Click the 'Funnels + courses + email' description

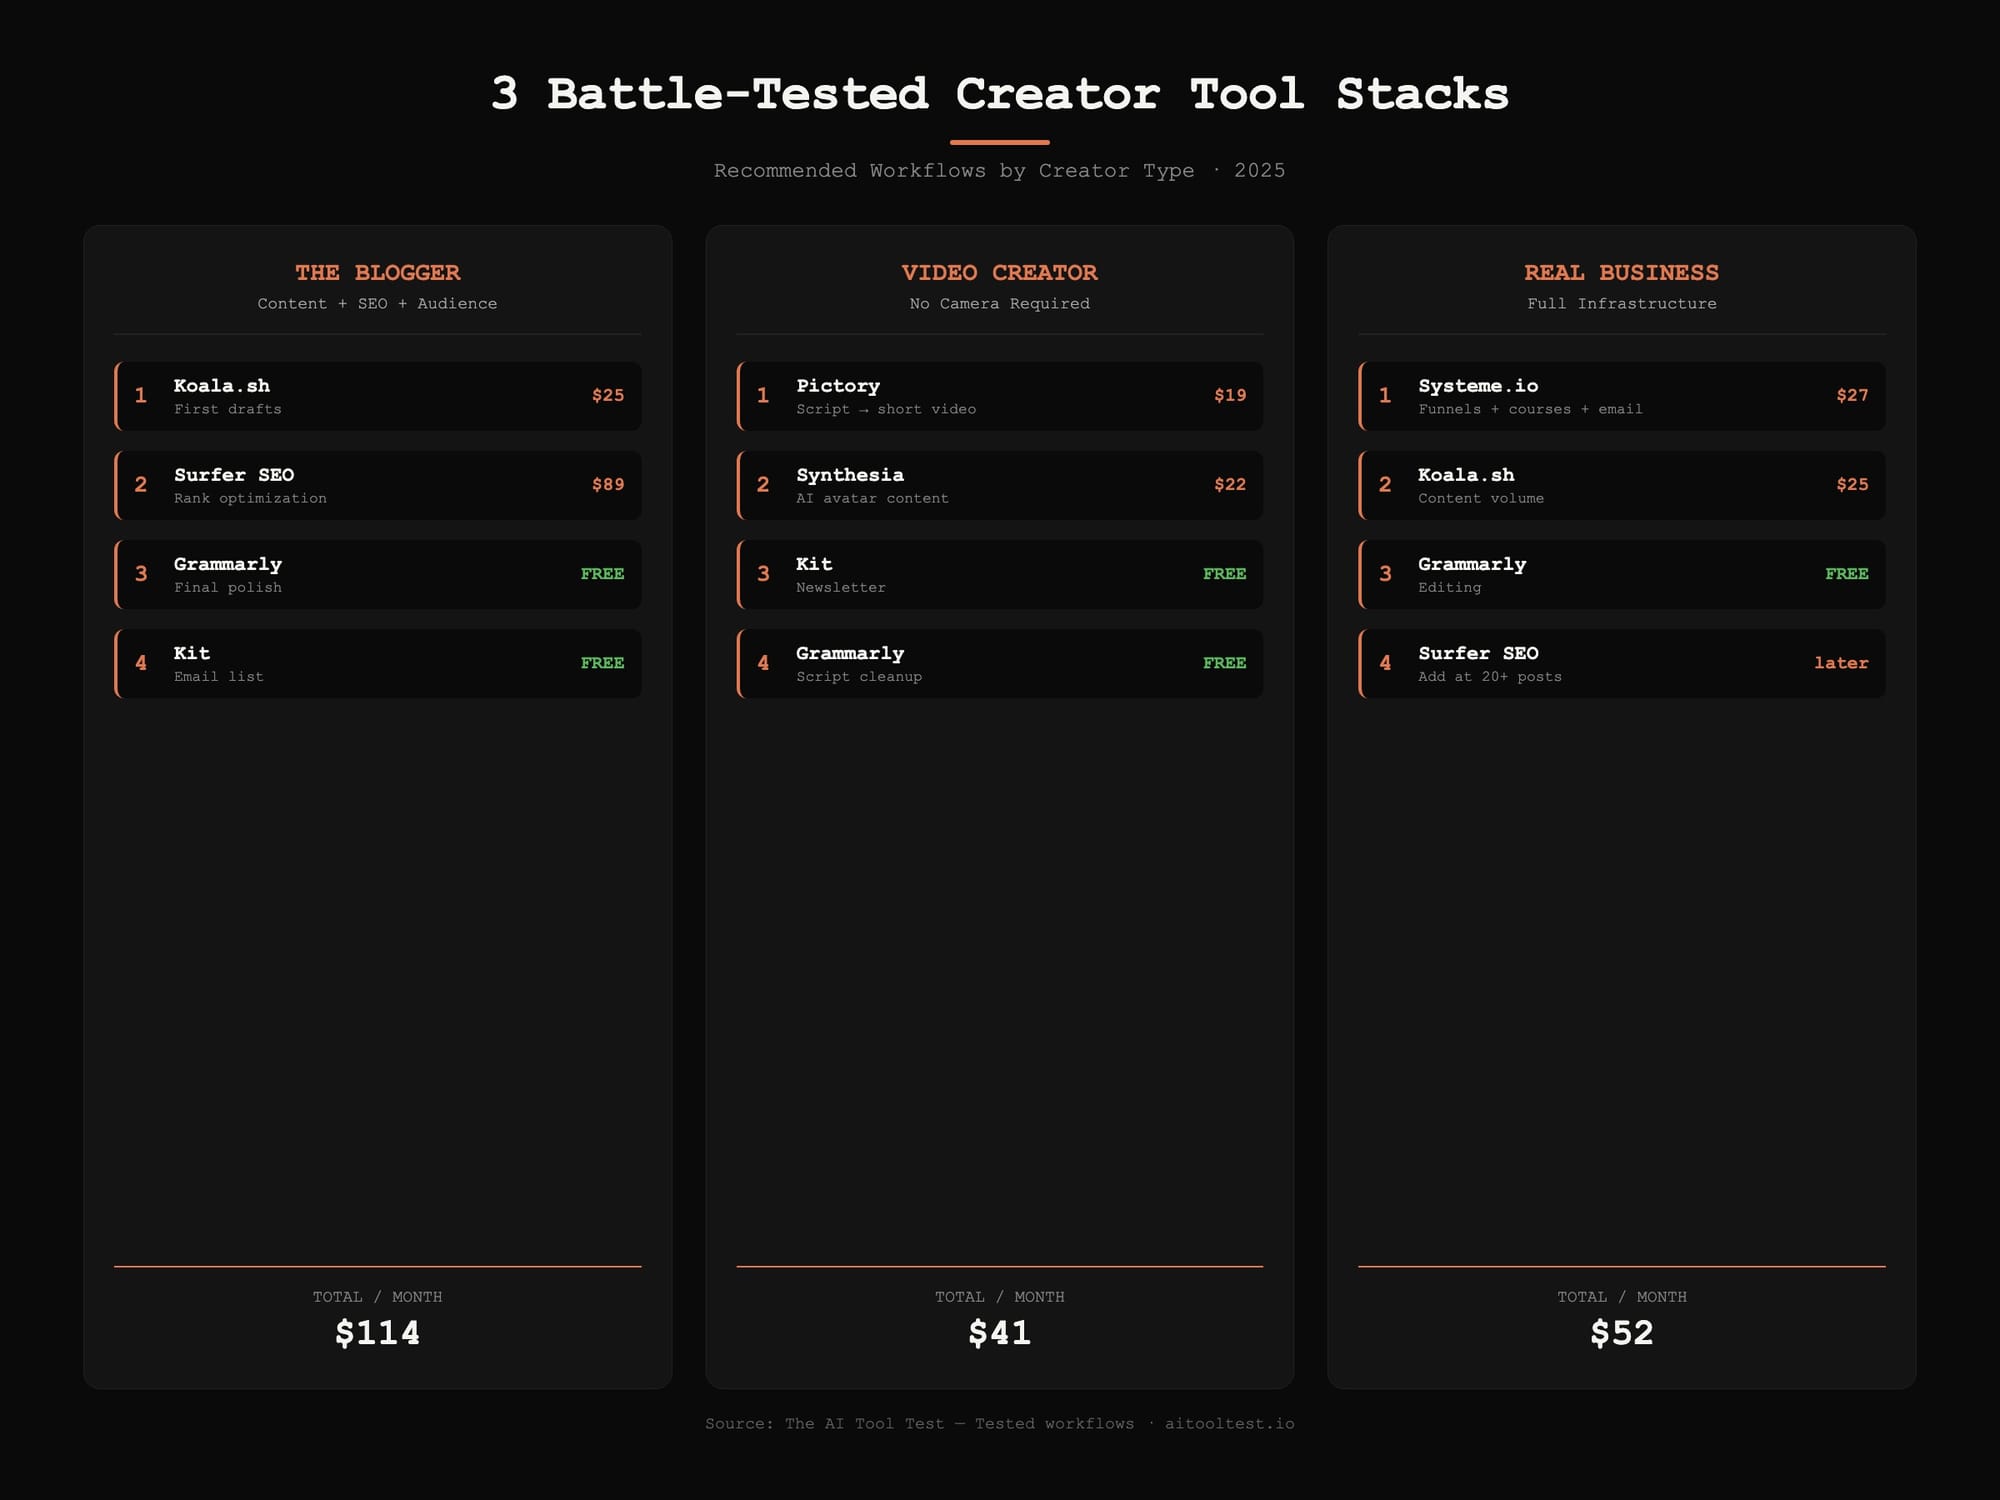pyautogui.click(x=1530, y=409)
